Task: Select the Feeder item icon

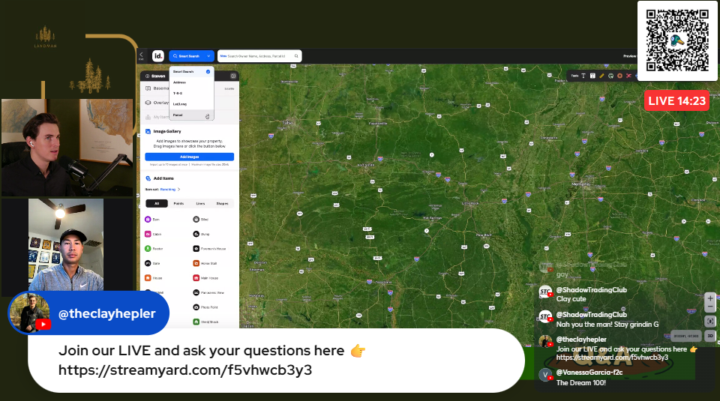Action: click(x=148, y=249)
